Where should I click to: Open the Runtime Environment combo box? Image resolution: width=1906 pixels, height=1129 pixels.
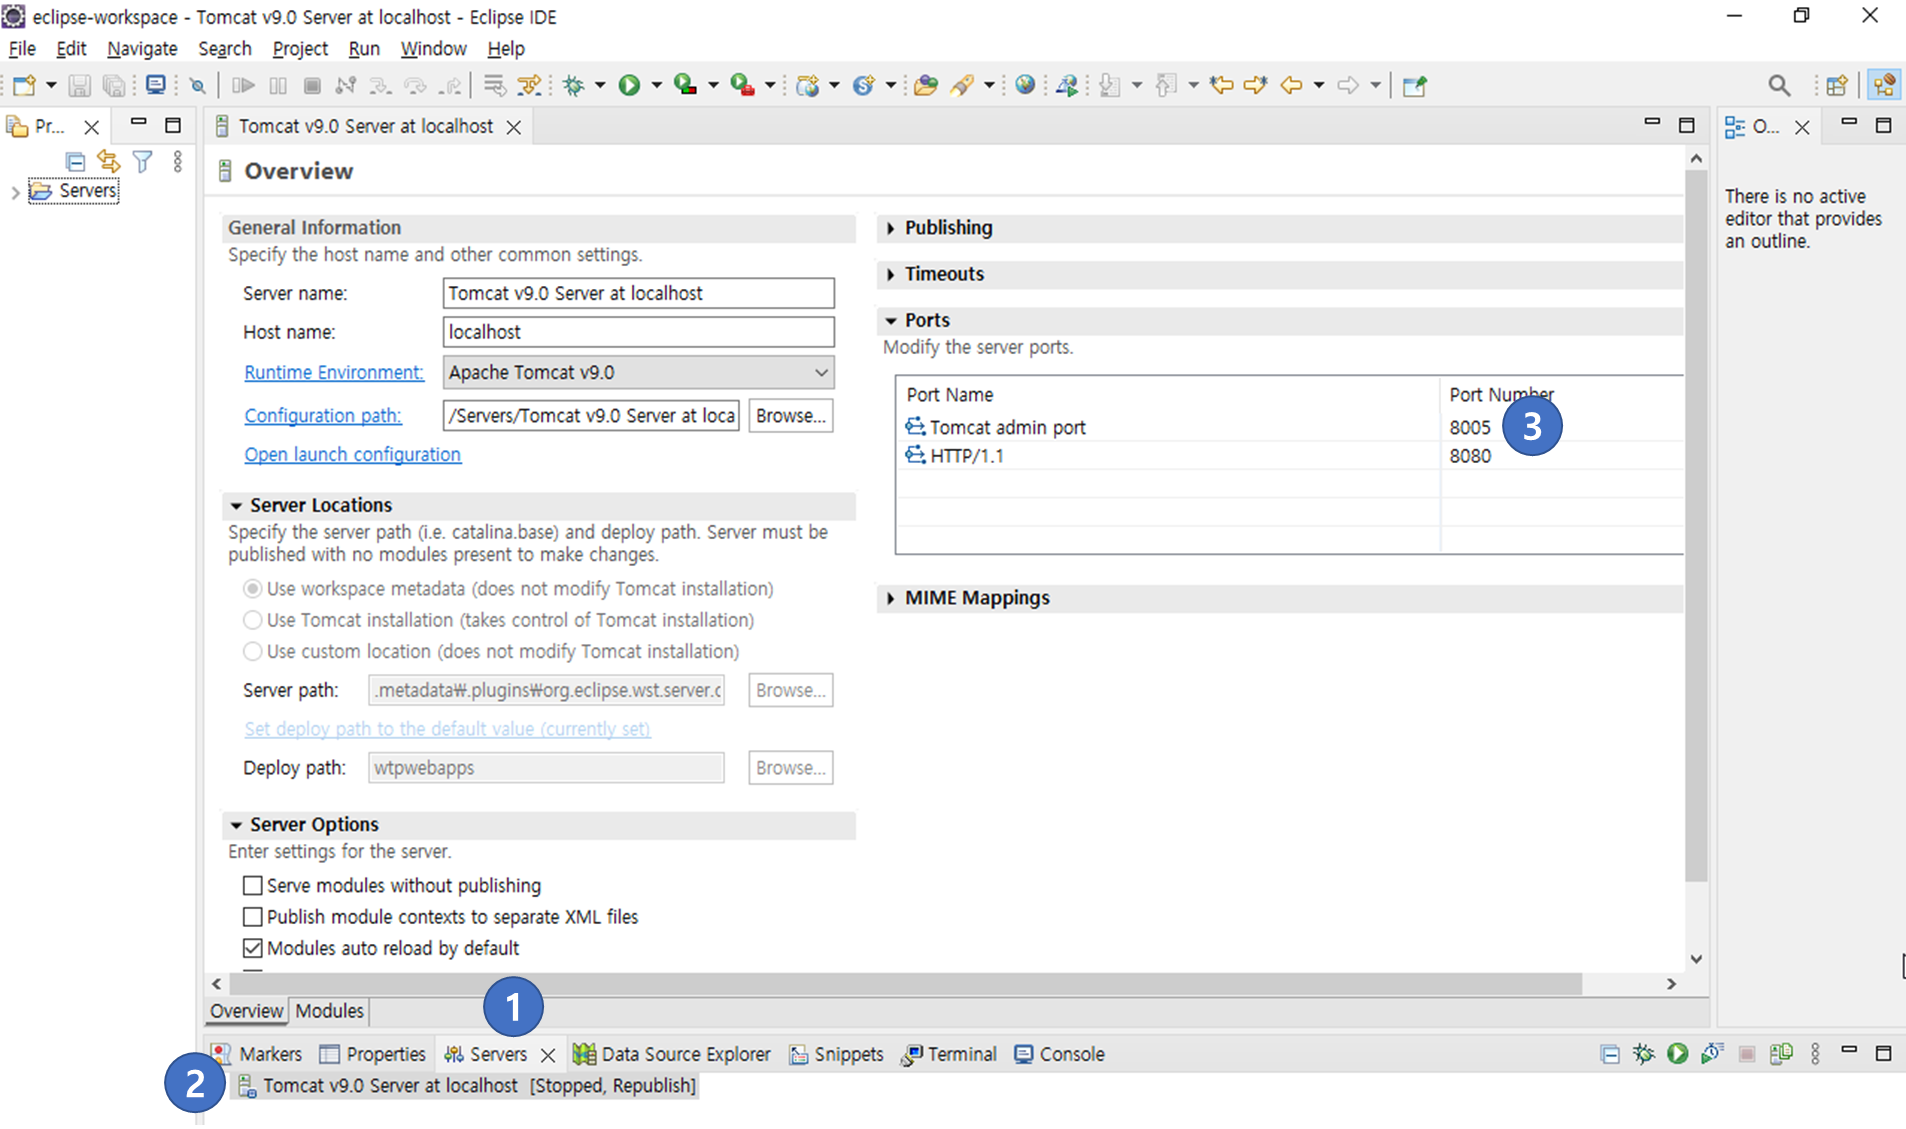(638, 372)
